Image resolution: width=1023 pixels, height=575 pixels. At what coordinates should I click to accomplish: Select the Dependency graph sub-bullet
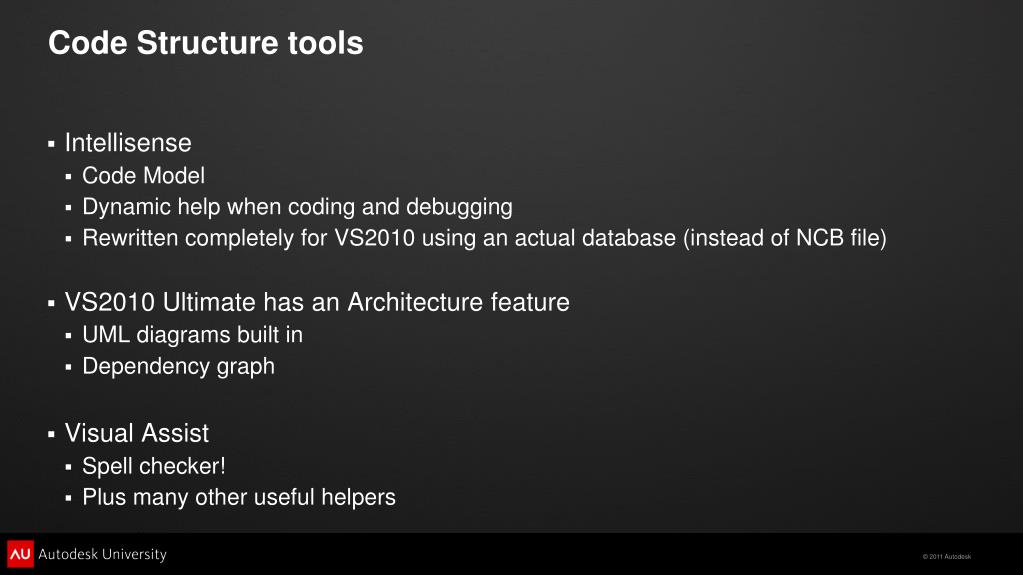pos(178,366)
